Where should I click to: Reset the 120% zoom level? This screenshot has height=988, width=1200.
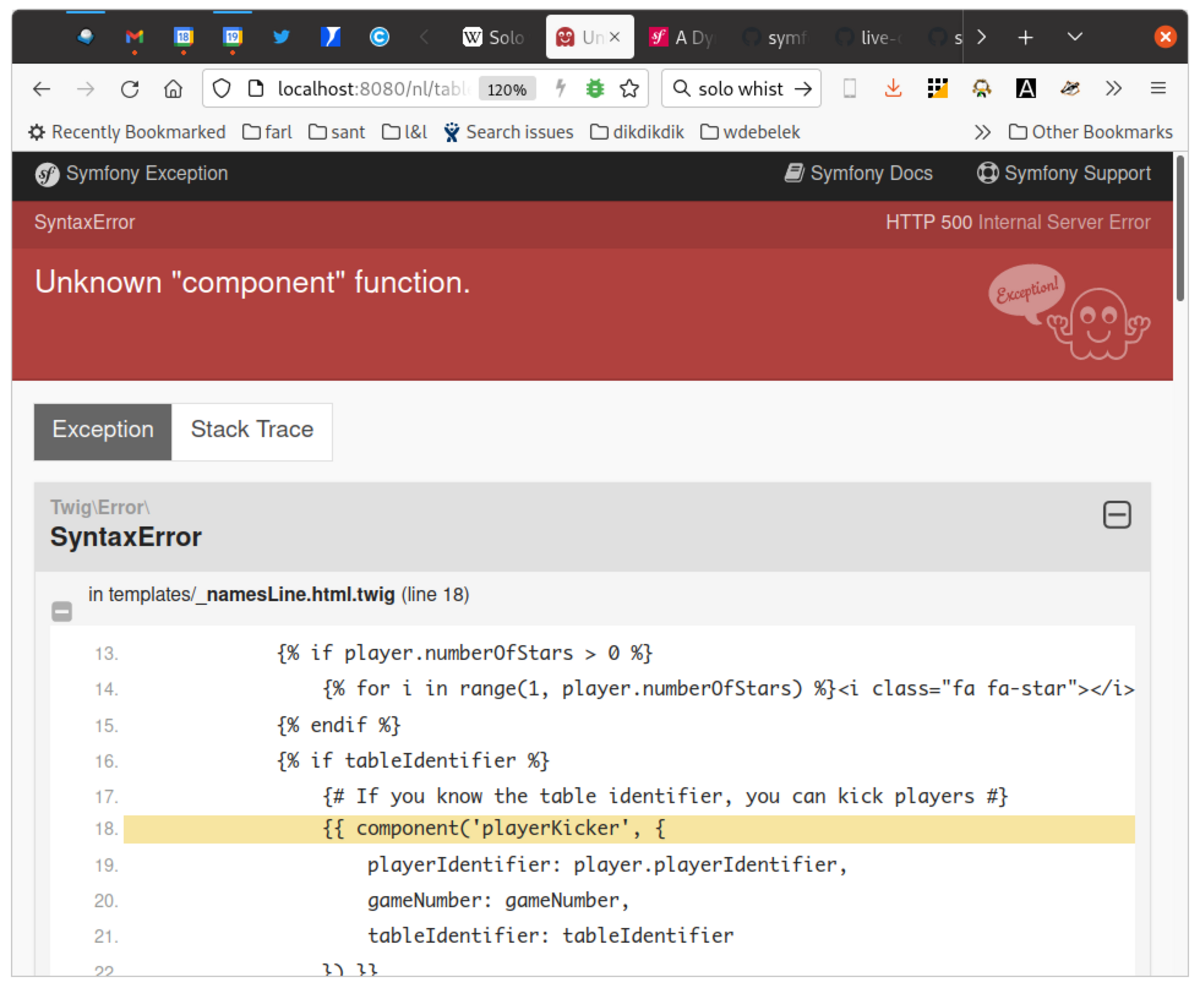tap(507, 89)
